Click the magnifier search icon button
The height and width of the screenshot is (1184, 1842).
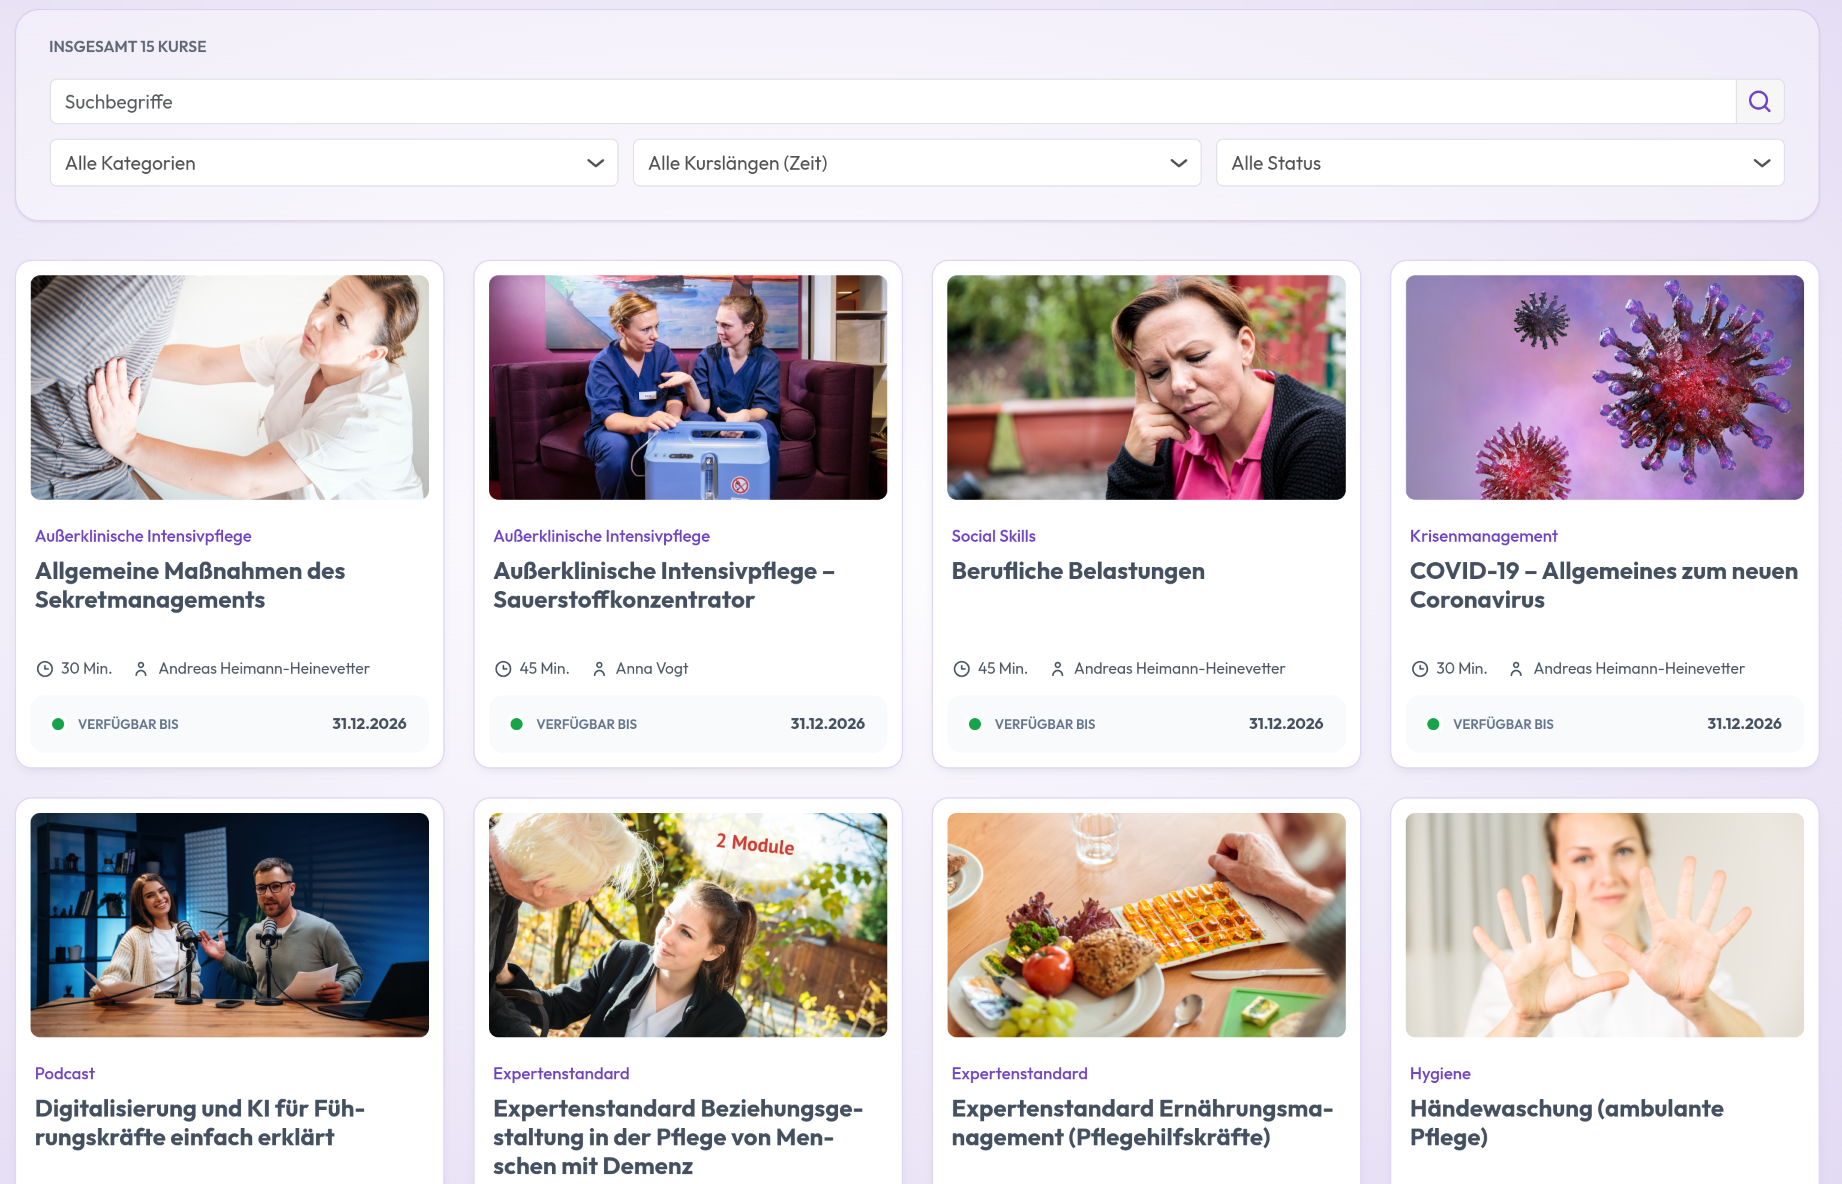click(x=1760, y=102)
